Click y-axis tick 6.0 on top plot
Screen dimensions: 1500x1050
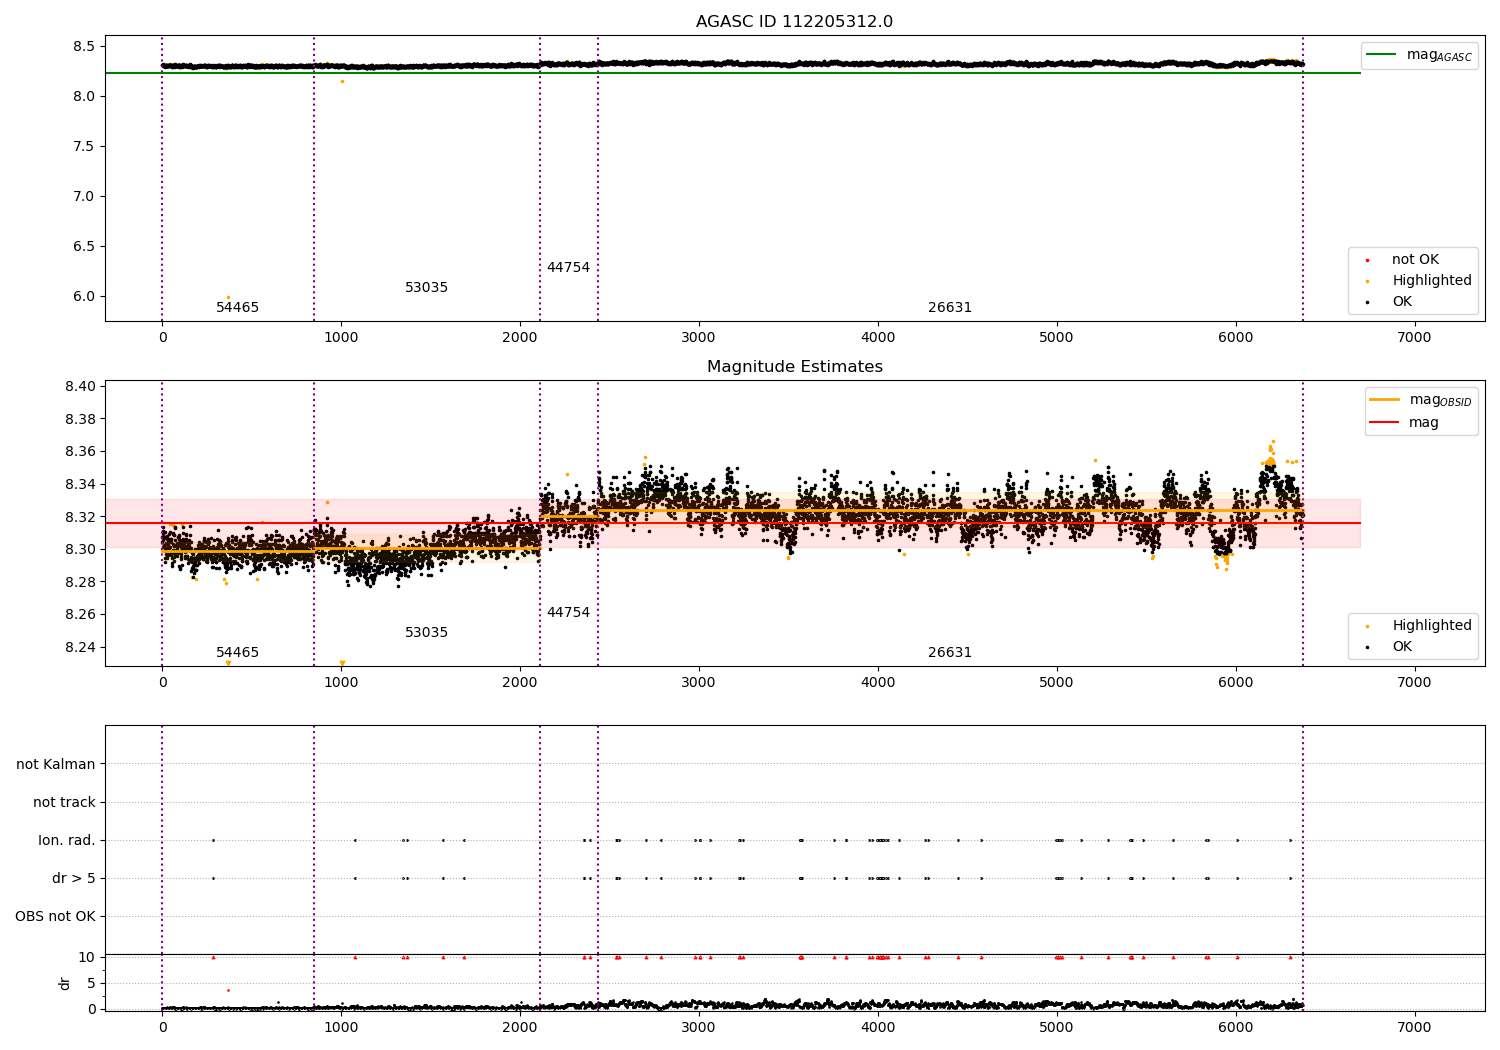(x=84, y=297)
